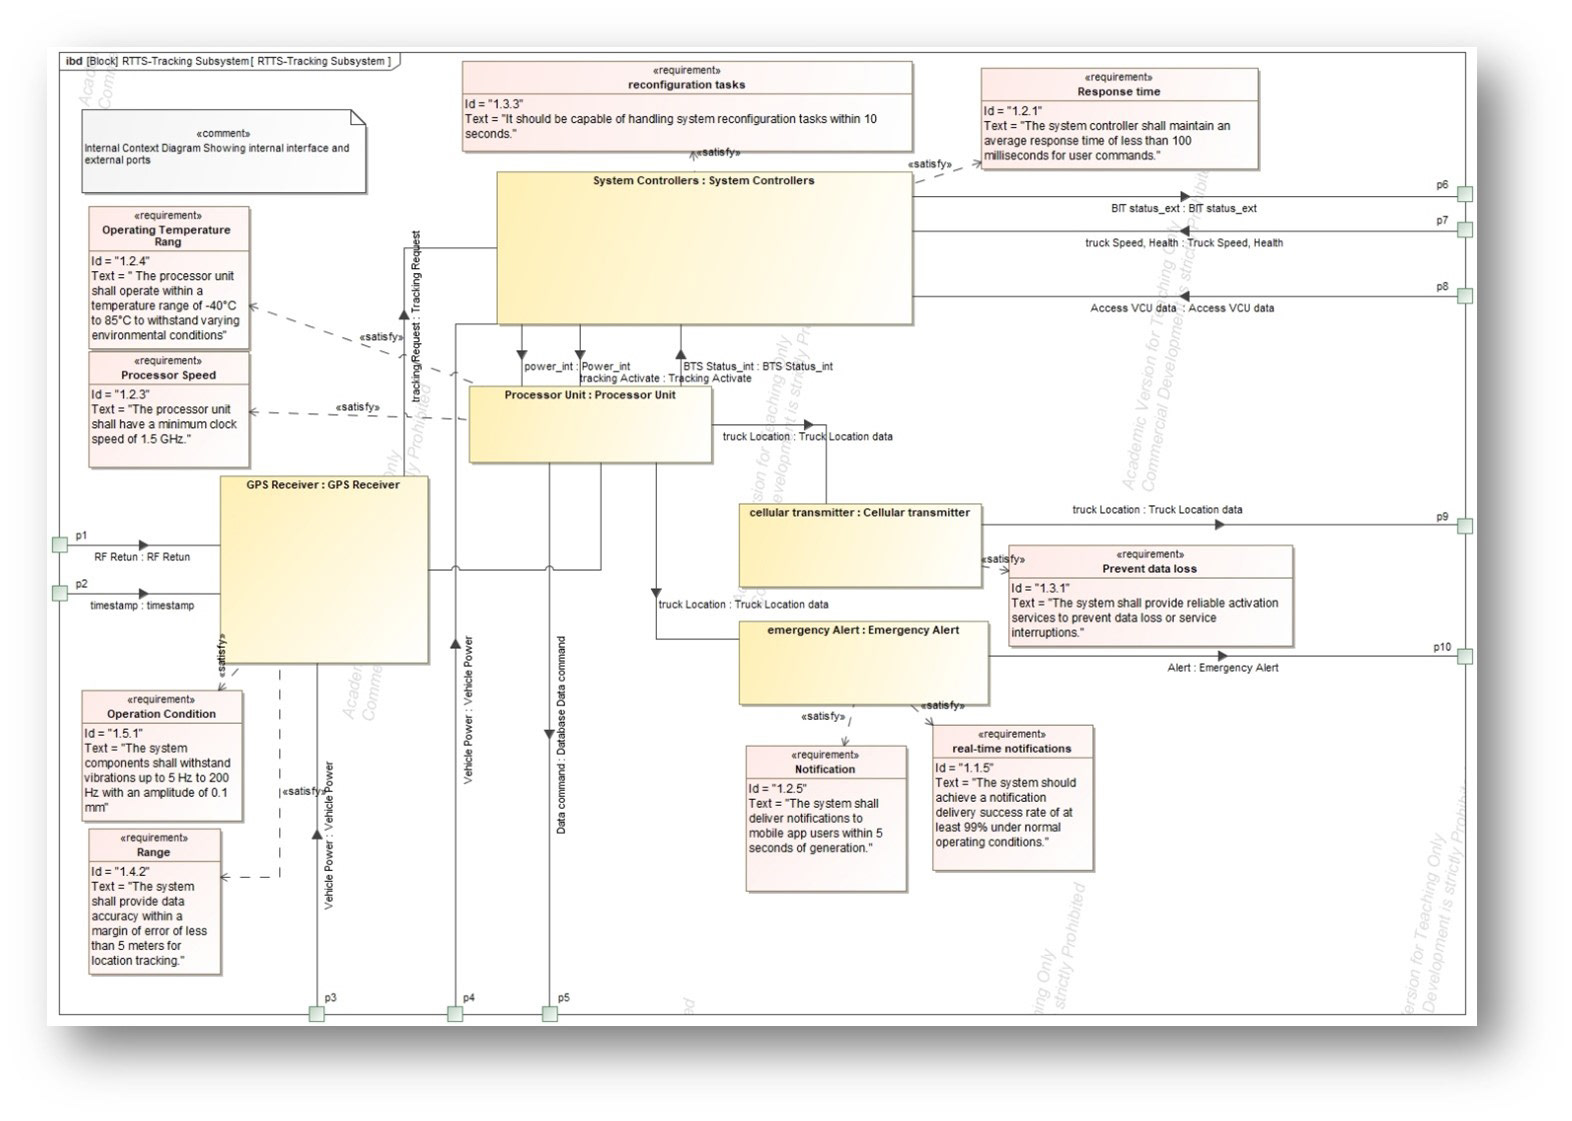The width and height of the screenshot is (1572, 1121).
Task: Click the ibd RTTS-Tracking Subsystem diagram header
Action: coord(230,61)
